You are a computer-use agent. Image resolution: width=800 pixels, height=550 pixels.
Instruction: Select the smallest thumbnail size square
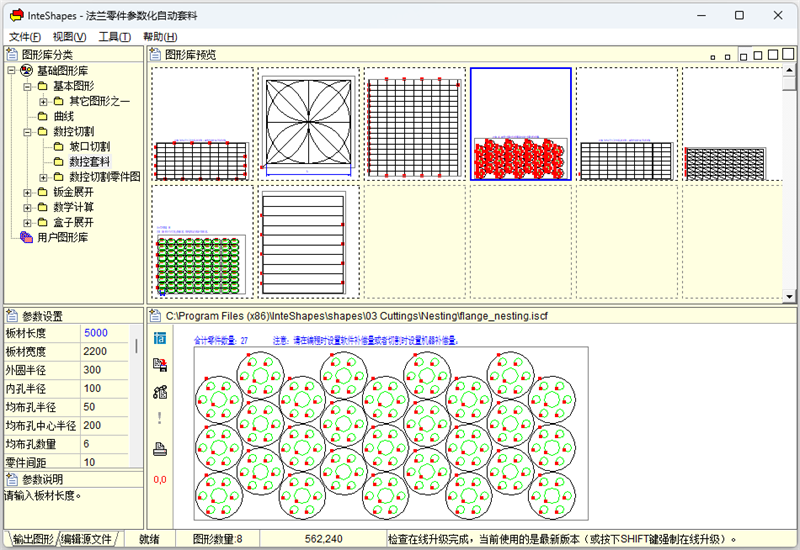point(713,57)
